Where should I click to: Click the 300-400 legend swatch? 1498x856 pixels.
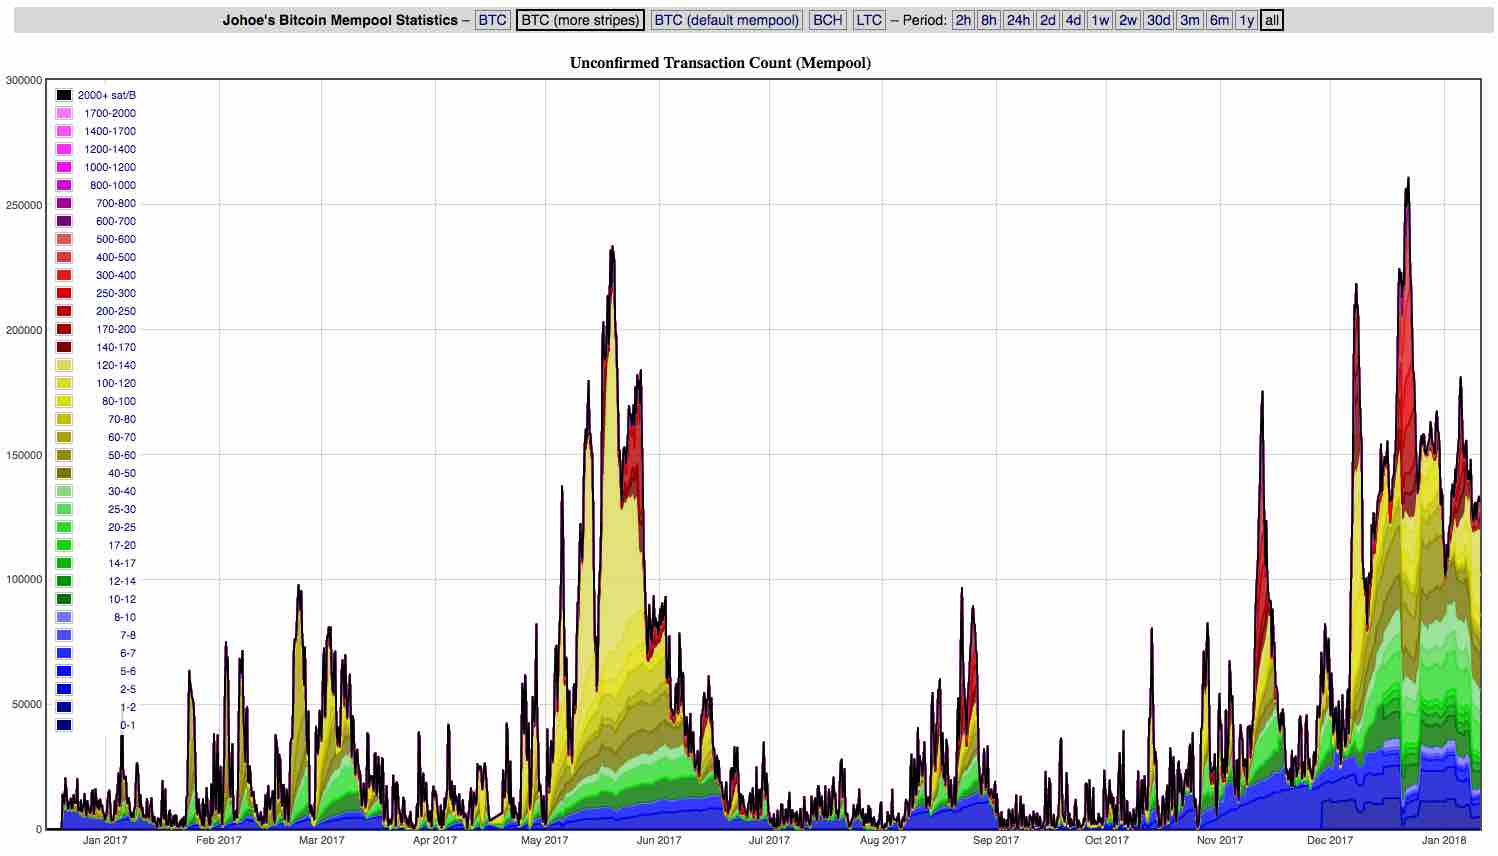pyautogui.click(x=64, y=275)
